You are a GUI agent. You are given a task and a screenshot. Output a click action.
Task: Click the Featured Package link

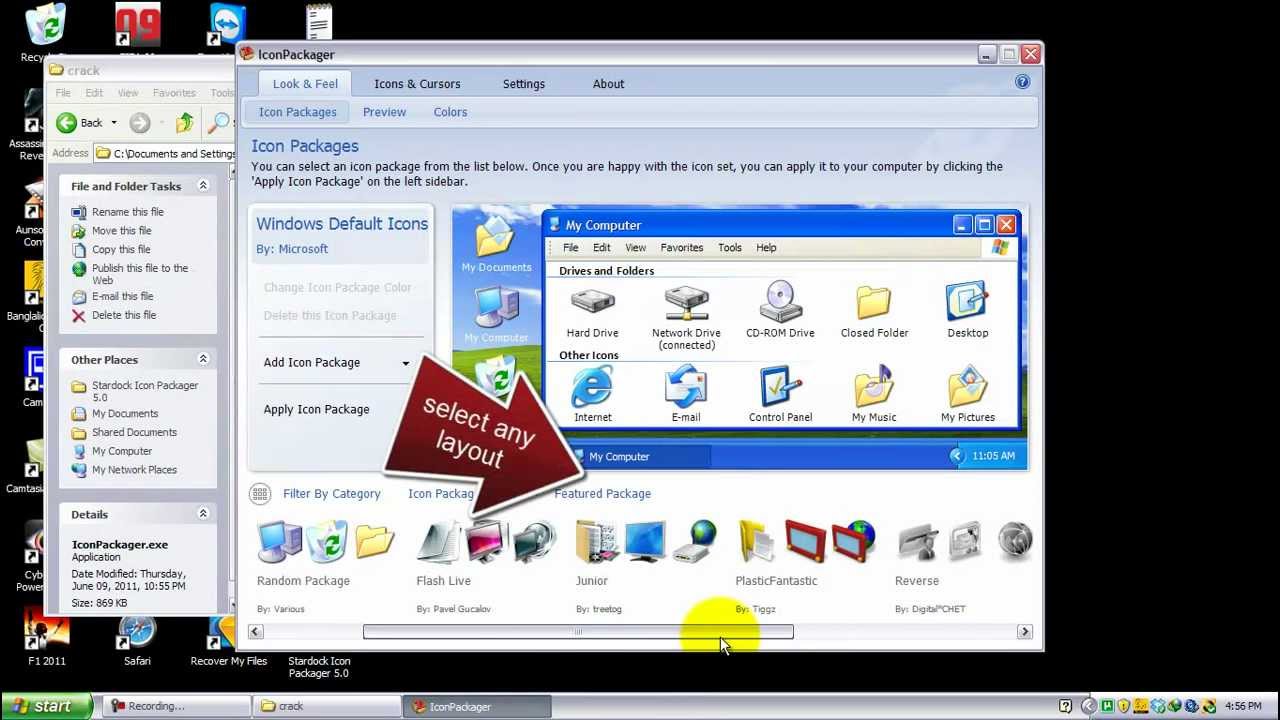pos(602,493)
